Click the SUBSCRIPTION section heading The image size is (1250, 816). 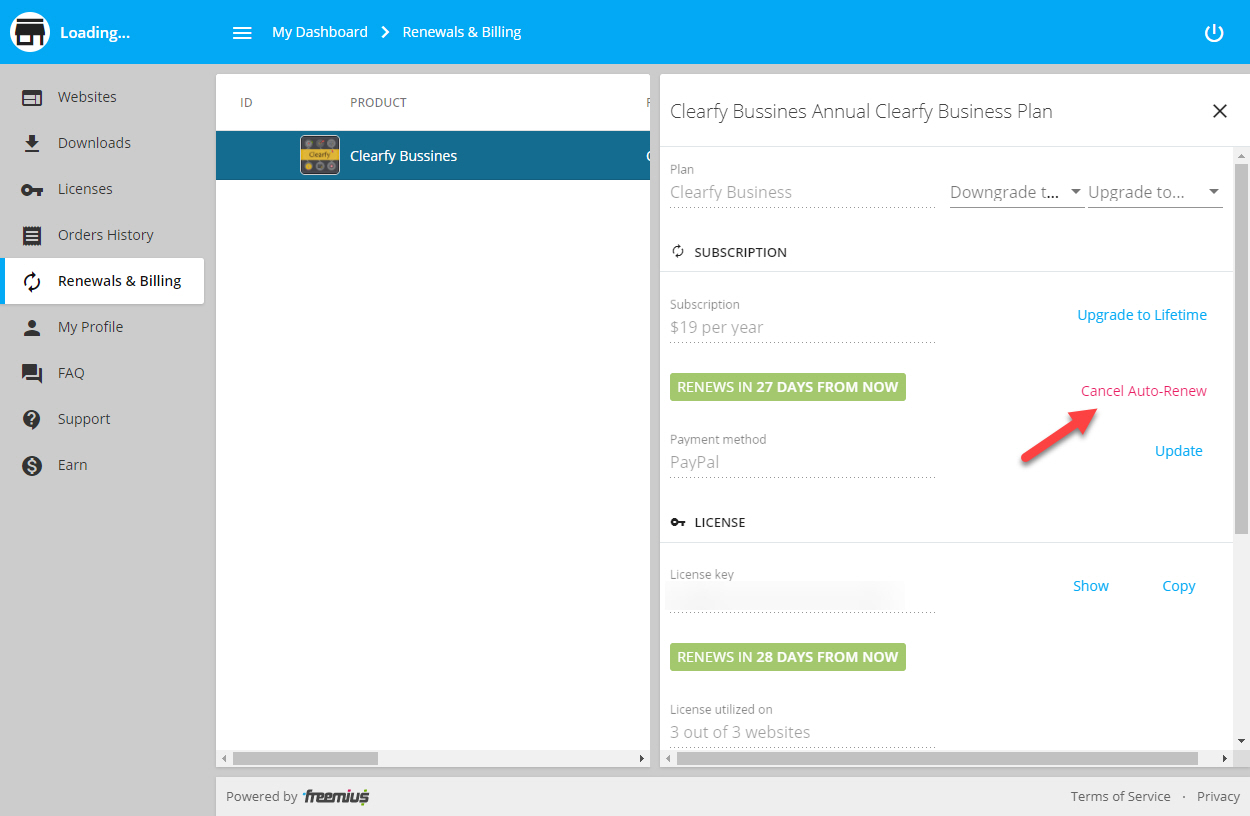pos(740,253)
